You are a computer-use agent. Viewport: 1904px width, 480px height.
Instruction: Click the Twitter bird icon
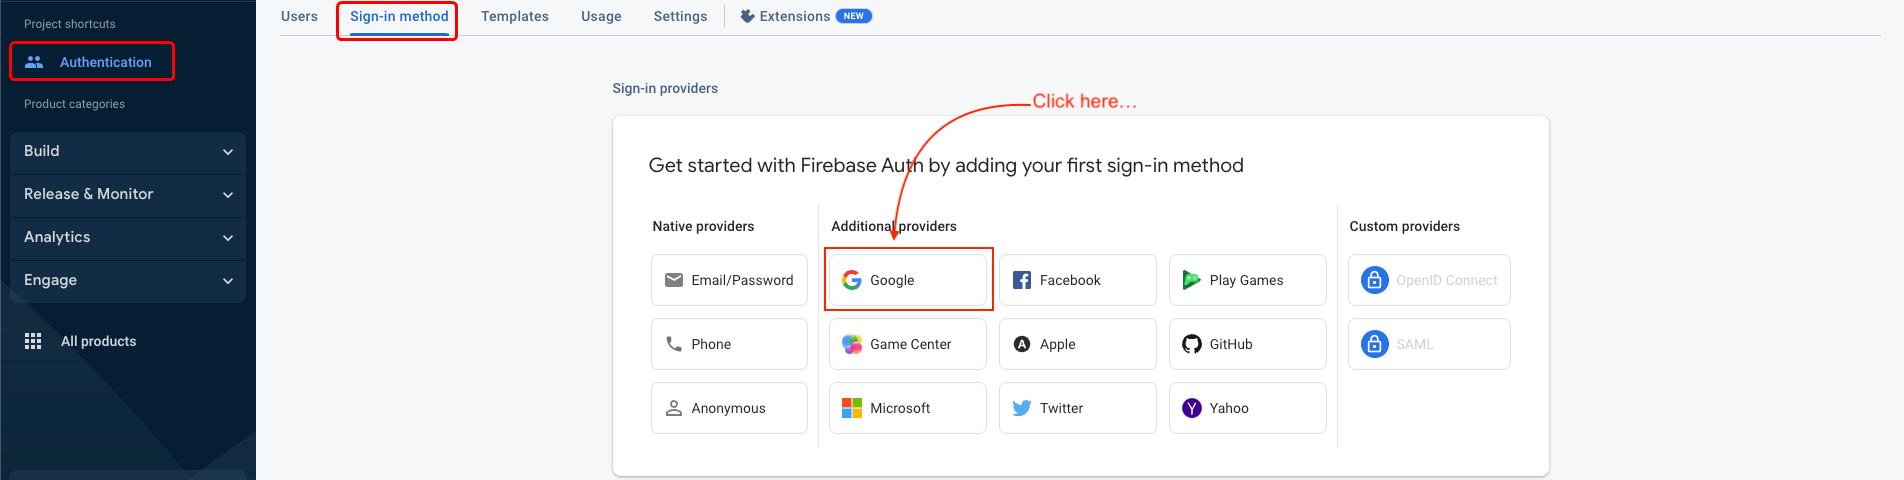[1022, 408]
